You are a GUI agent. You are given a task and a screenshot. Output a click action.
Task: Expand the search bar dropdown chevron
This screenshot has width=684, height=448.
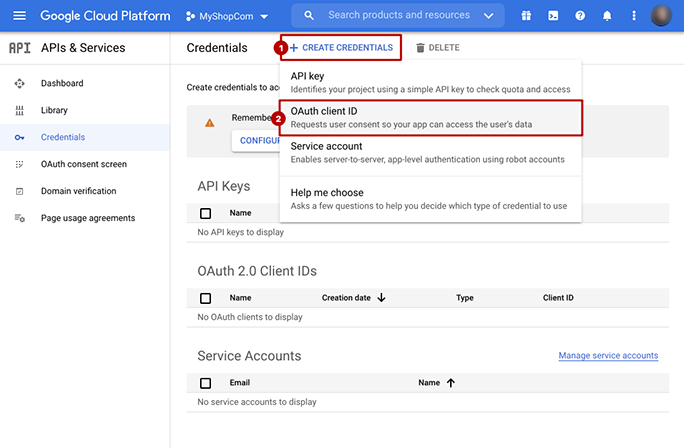tap(489, 16)
